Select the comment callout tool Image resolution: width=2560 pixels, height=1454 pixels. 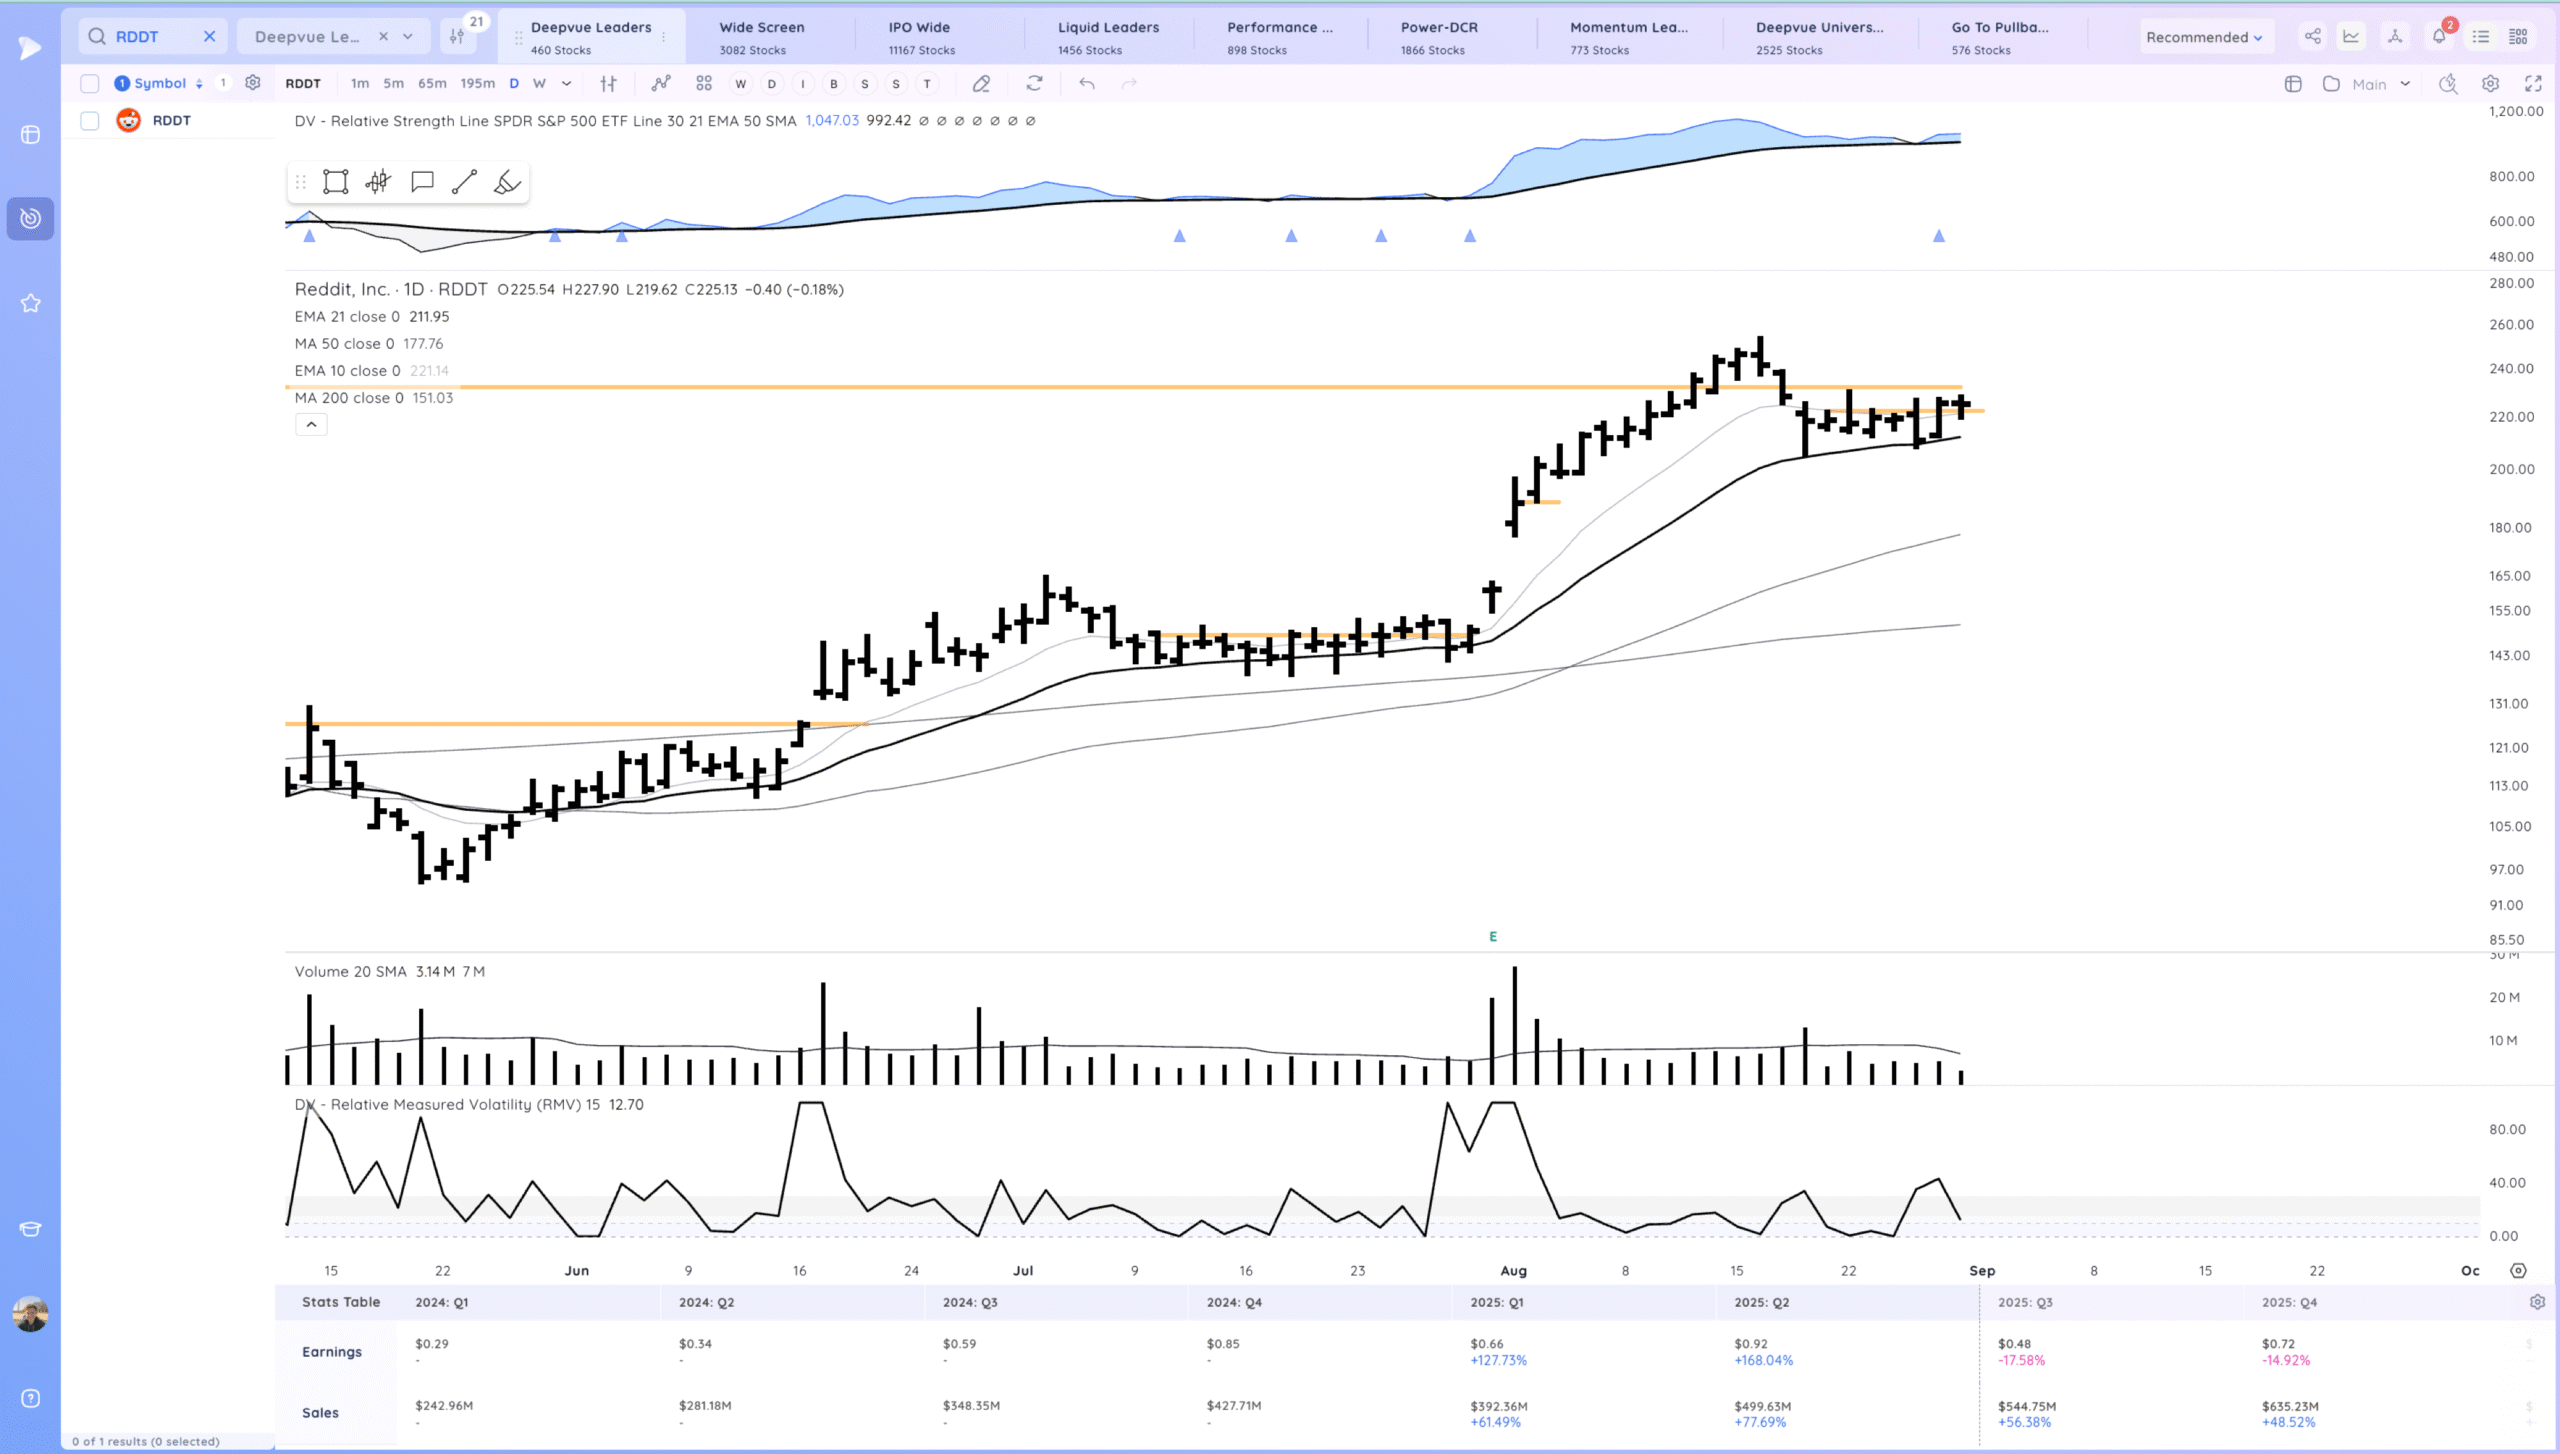point(422,182)
